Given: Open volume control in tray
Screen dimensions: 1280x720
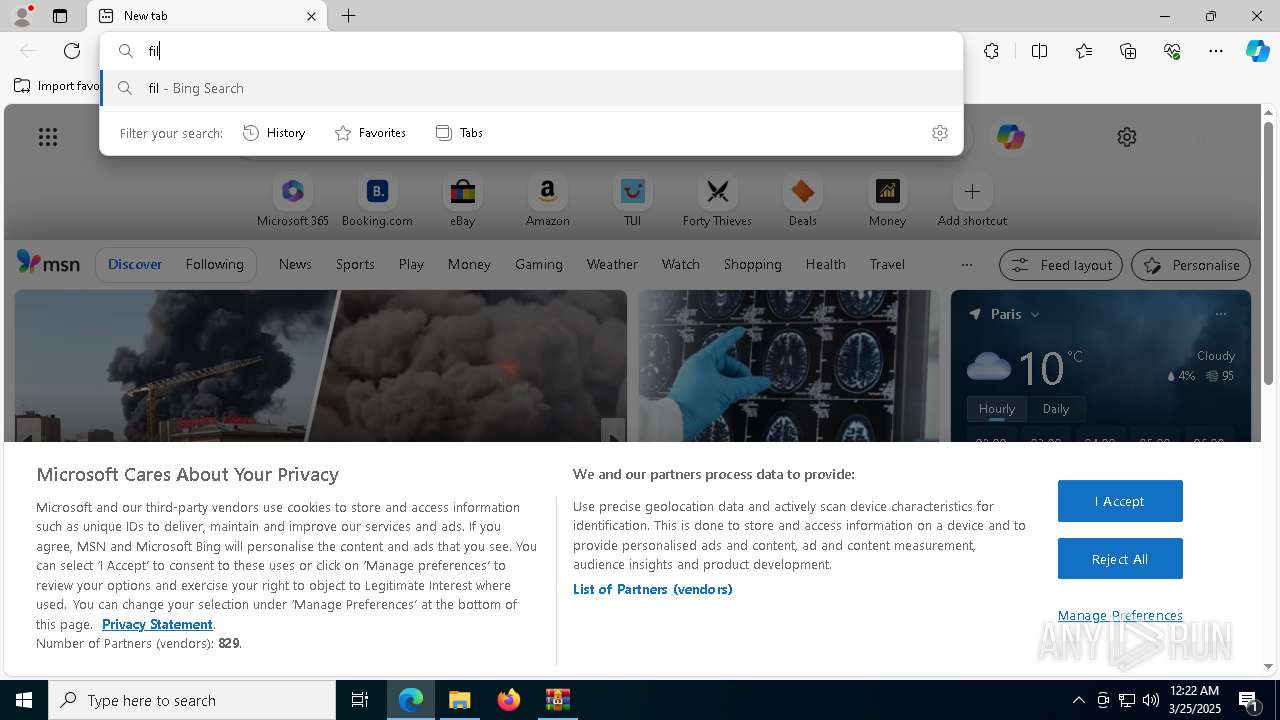Looking at the screenshot, I should pyautogui.click(x=1151, y=700).
